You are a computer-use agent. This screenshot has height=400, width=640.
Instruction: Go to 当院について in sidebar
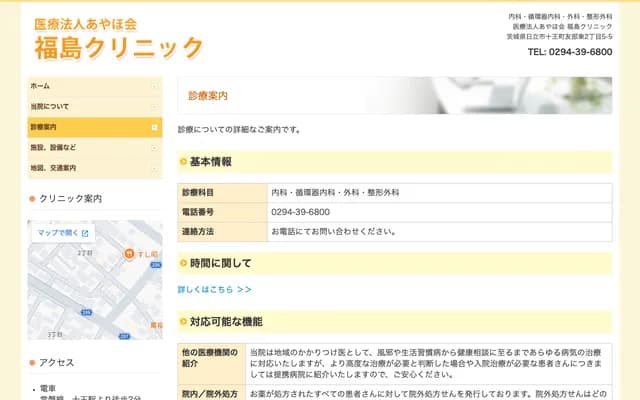click(x=50, y=107)
